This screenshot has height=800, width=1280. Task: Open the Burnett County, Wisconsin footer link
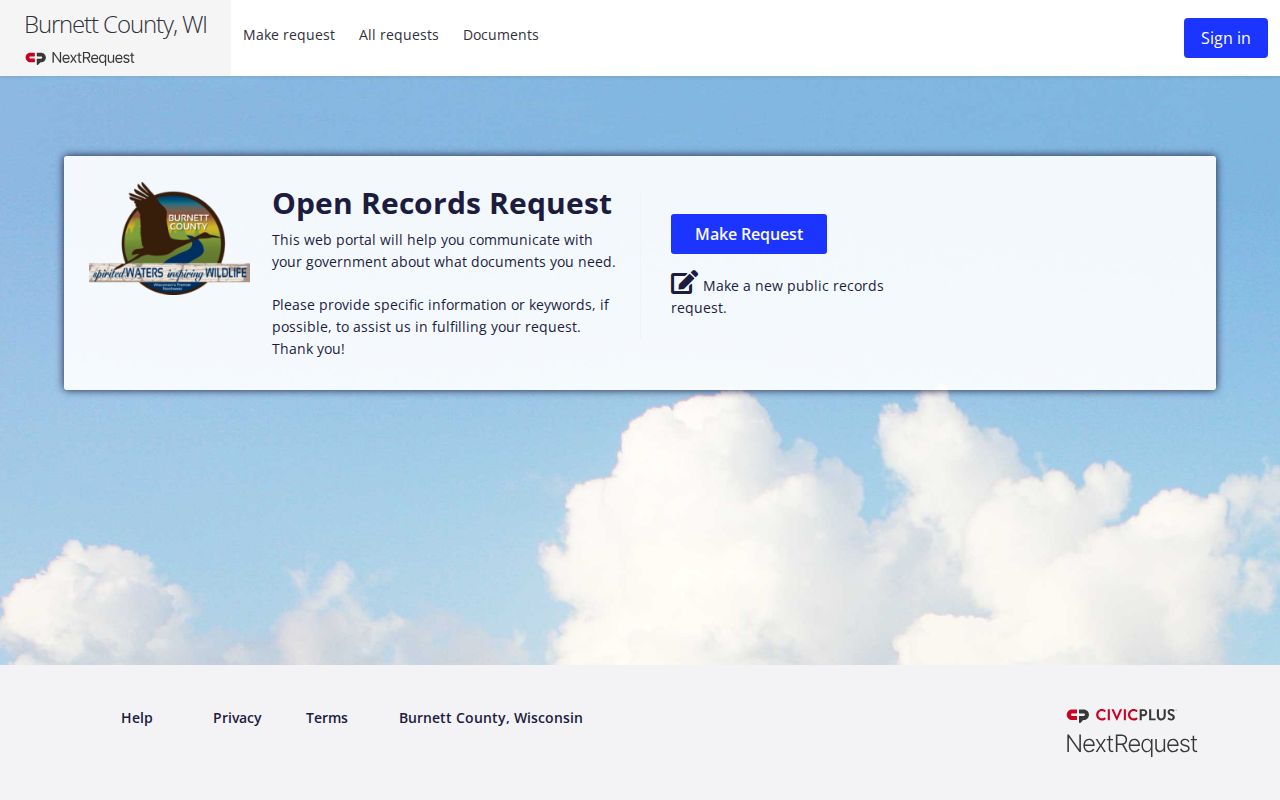pyautogui.click(x=491, y=718)
